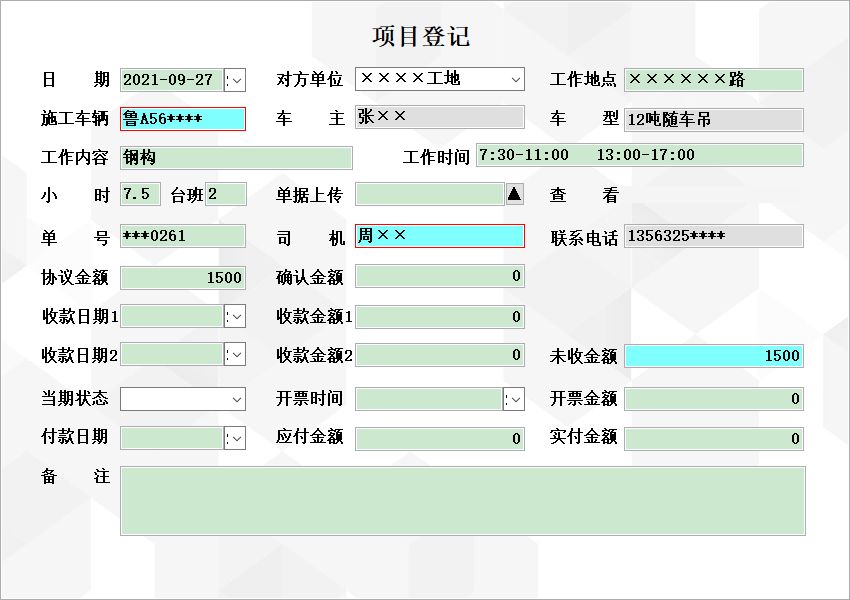The height and width of the screenshot is (600, 850).
Task: Click the 工作时间 field with 7:30-11:00
Action: [x=640, y=155]
